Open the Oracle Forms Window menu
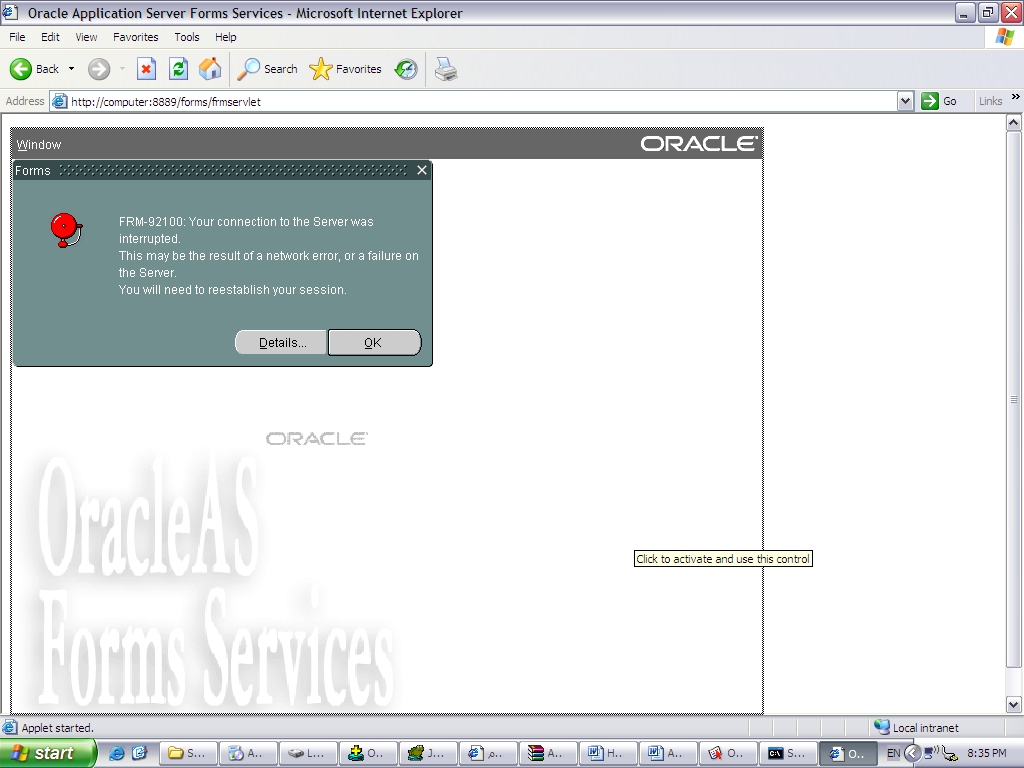This screenshot has width=1024, height=768. pos(39,145)
